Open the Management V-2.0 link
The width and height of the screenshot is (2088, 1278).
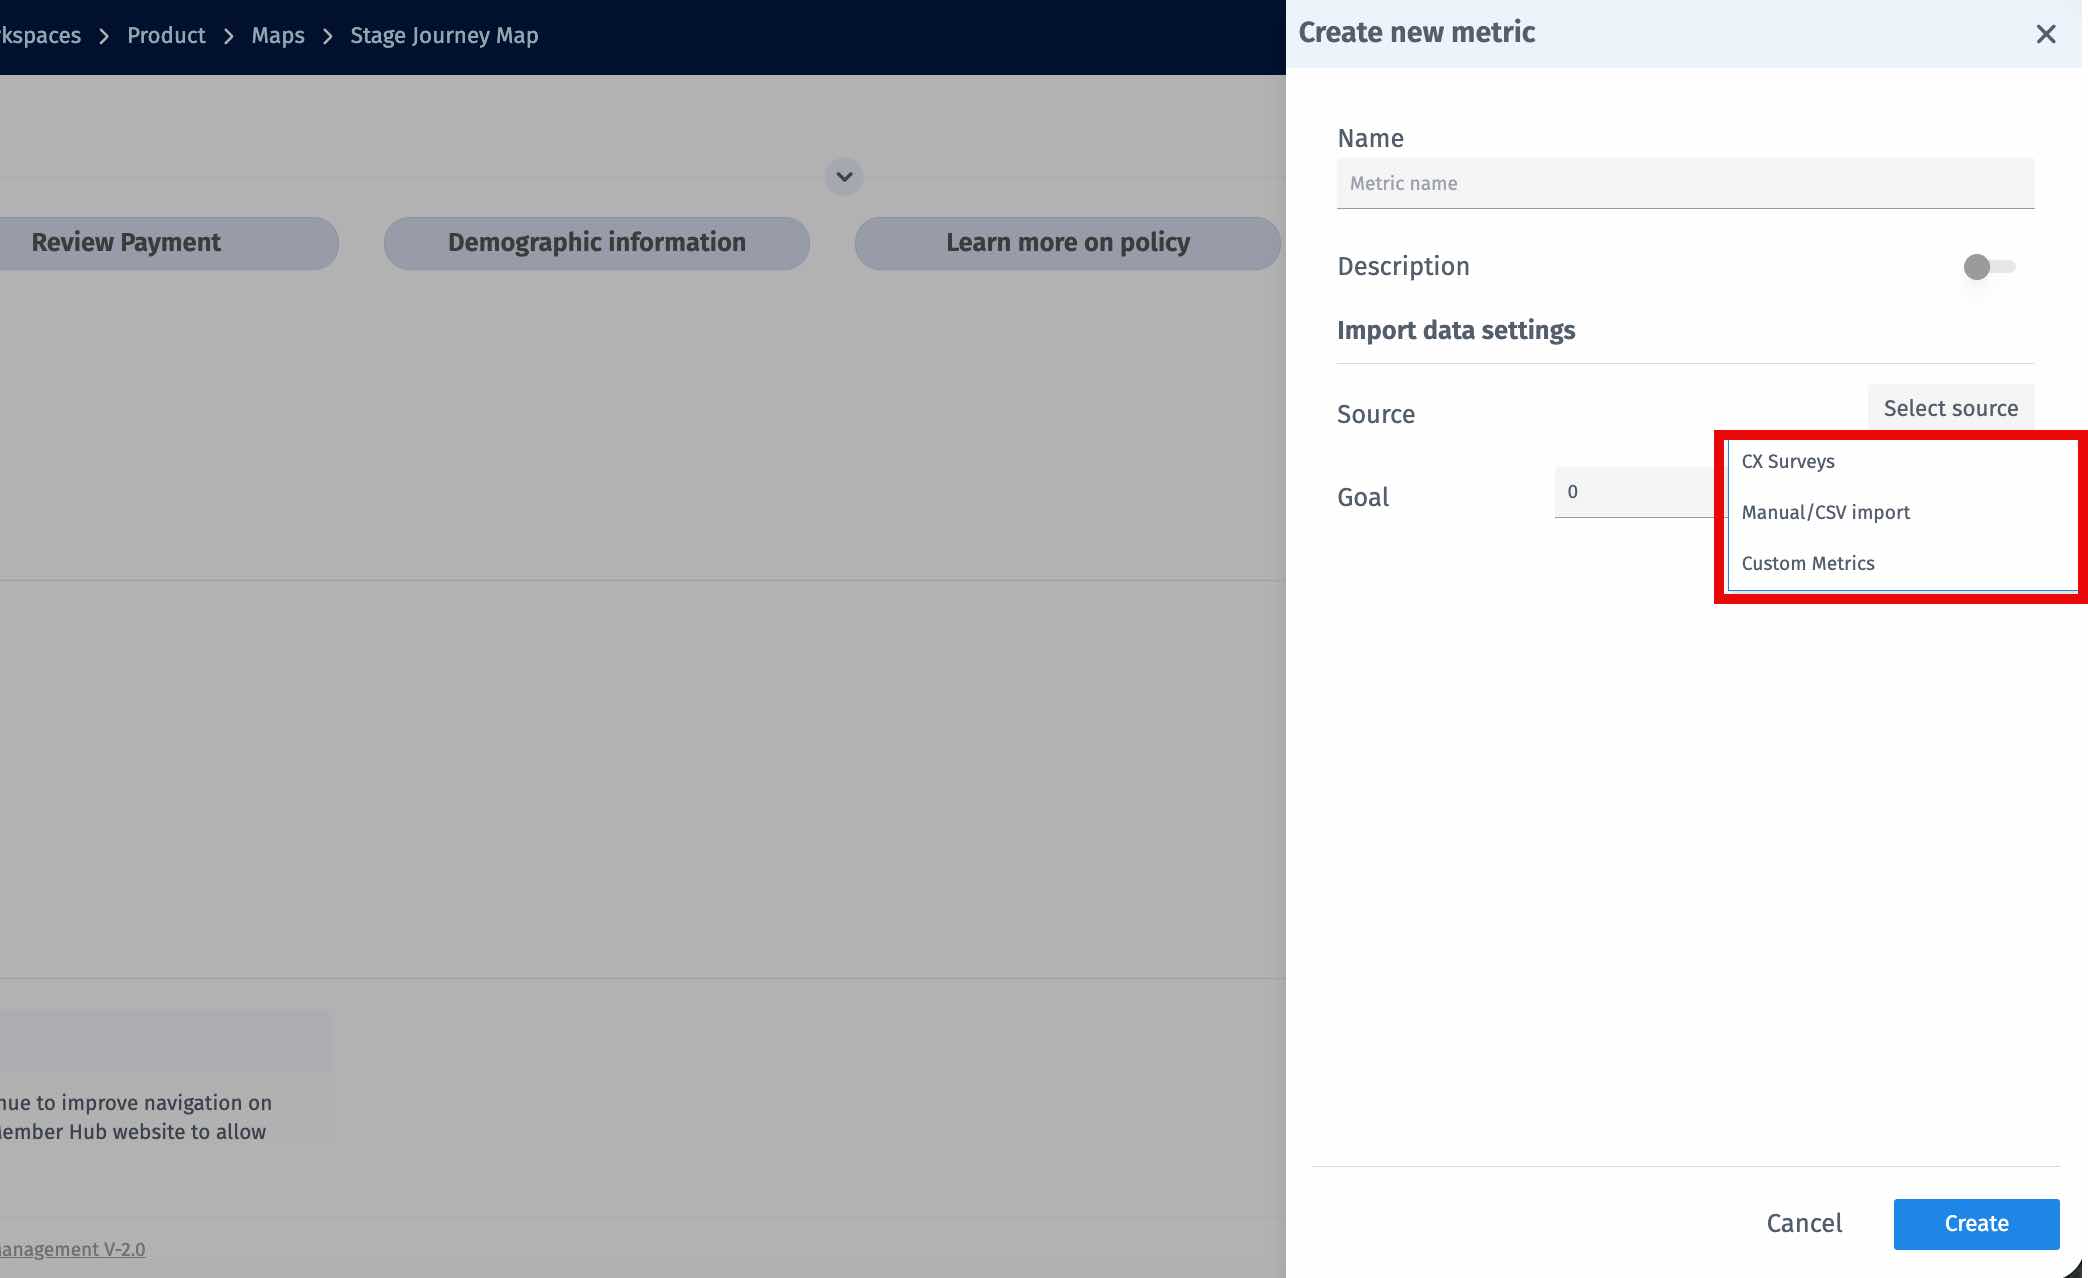[x=72, y=1249]
